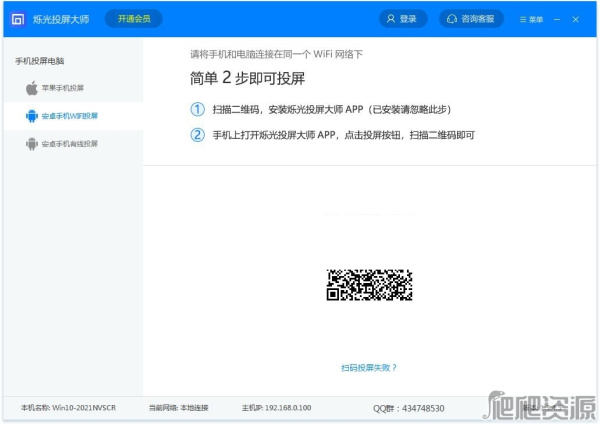Click the 烁光投屏大师 app logo icon
Screen dimensions: 600x426
[x=18, y=19]
